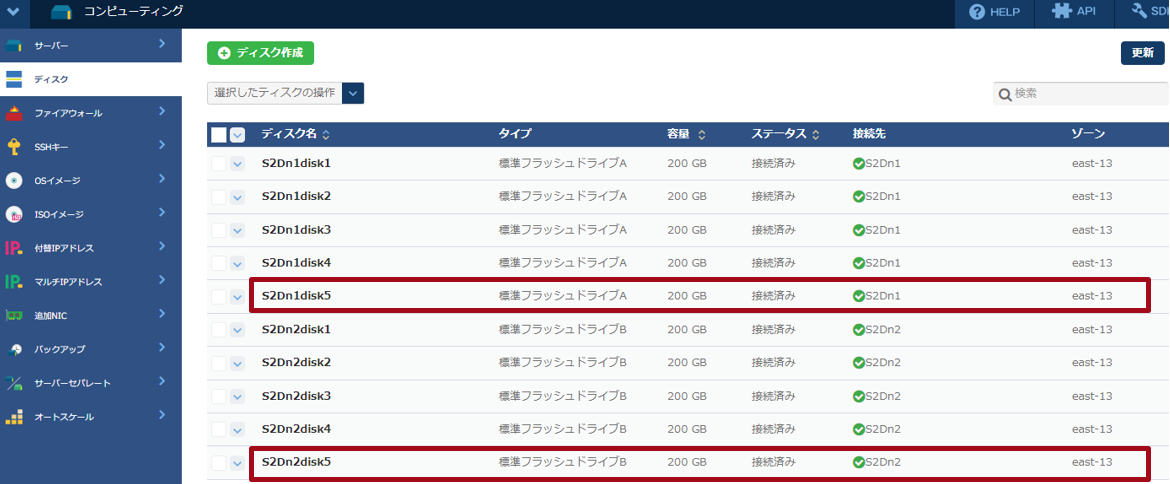Viewport: 1170px width, 484px height.
Task: Click the OS image disc icon
Action: pos(14,180)
